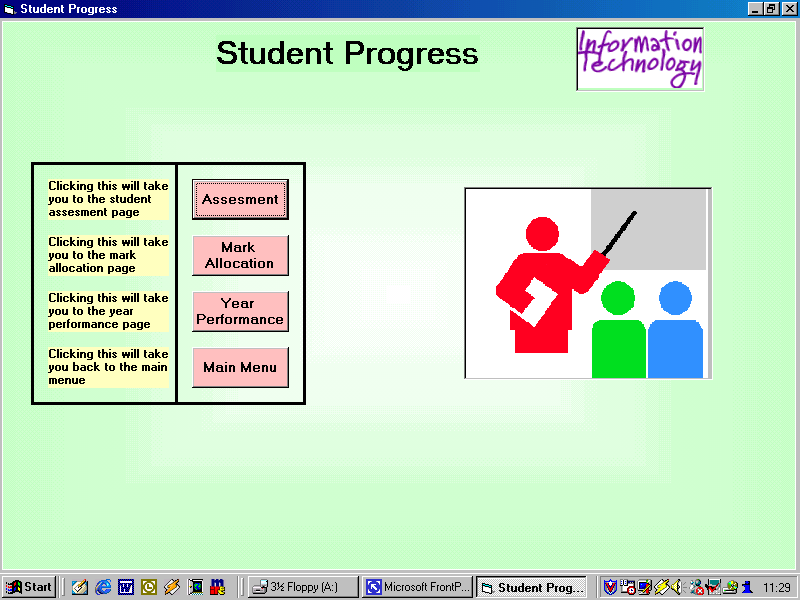The height and width of the screenshot is (600, 800).
Task: Click the note about the year performance page
Action: point(108,311)
